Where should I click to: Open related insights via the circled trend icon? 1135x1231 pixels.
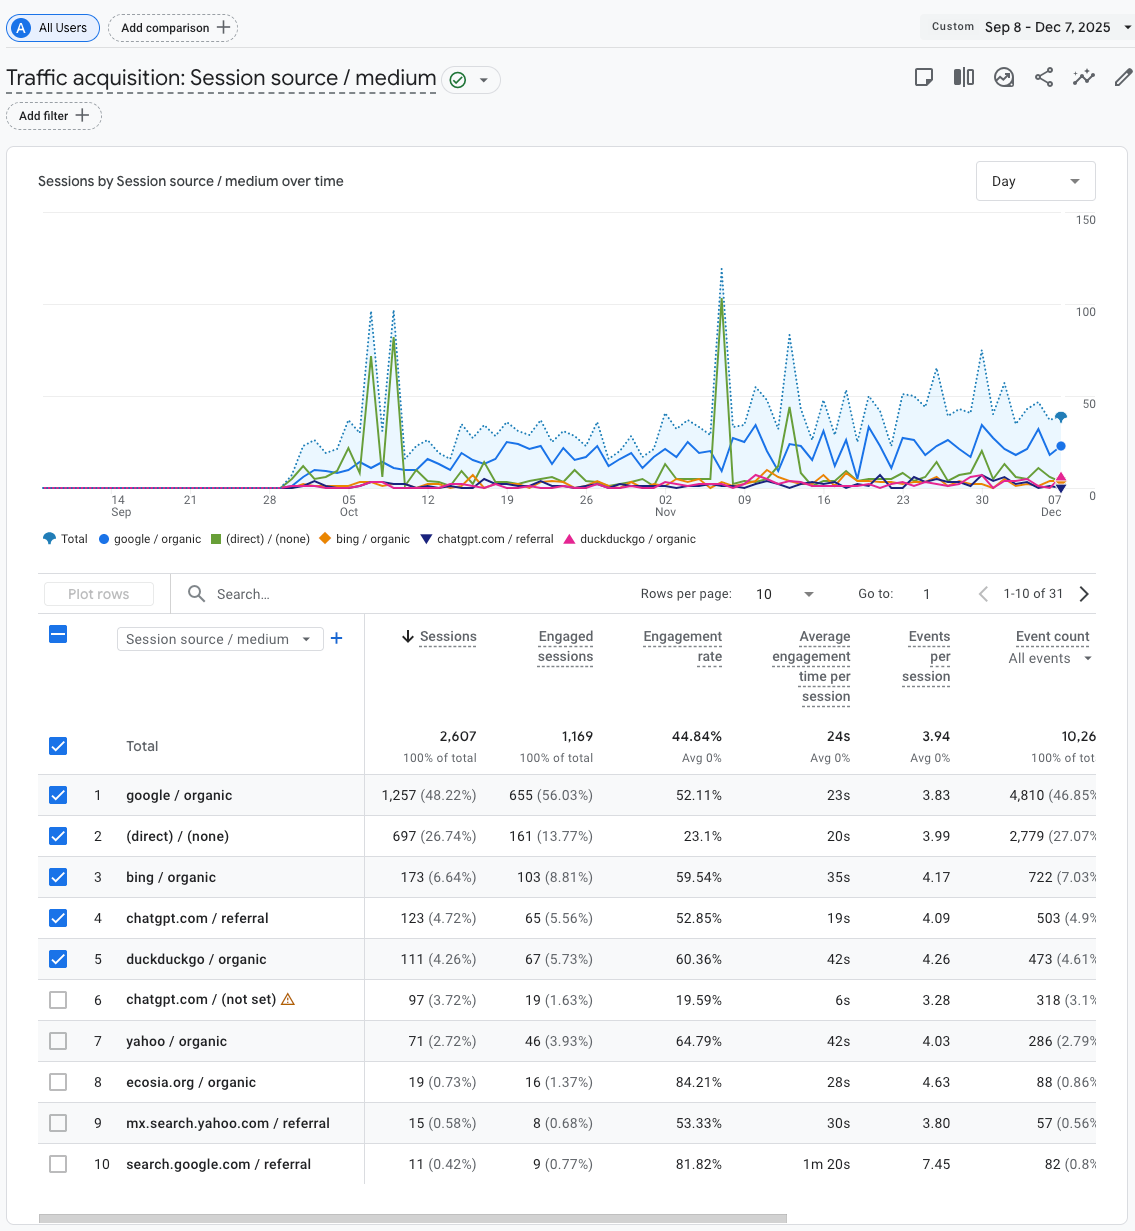[x=1003, y=77]
